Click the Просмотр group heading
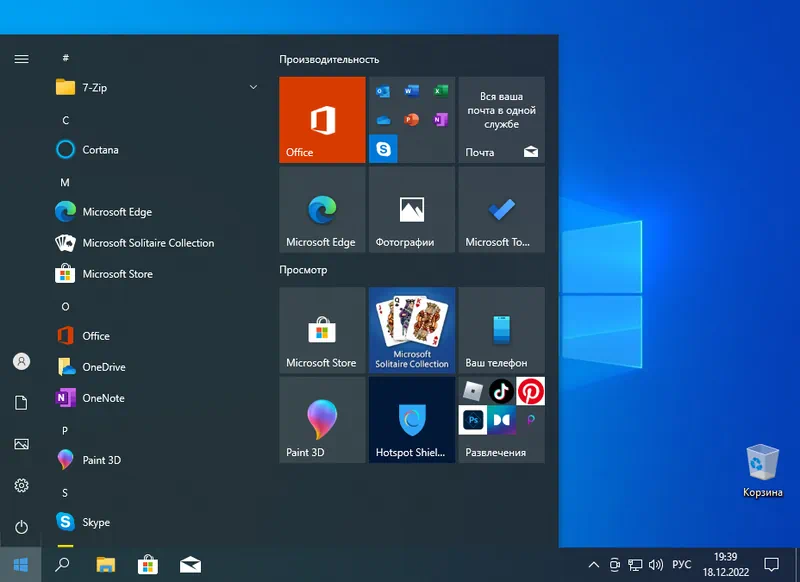800x582 pixels. point(303,270)
